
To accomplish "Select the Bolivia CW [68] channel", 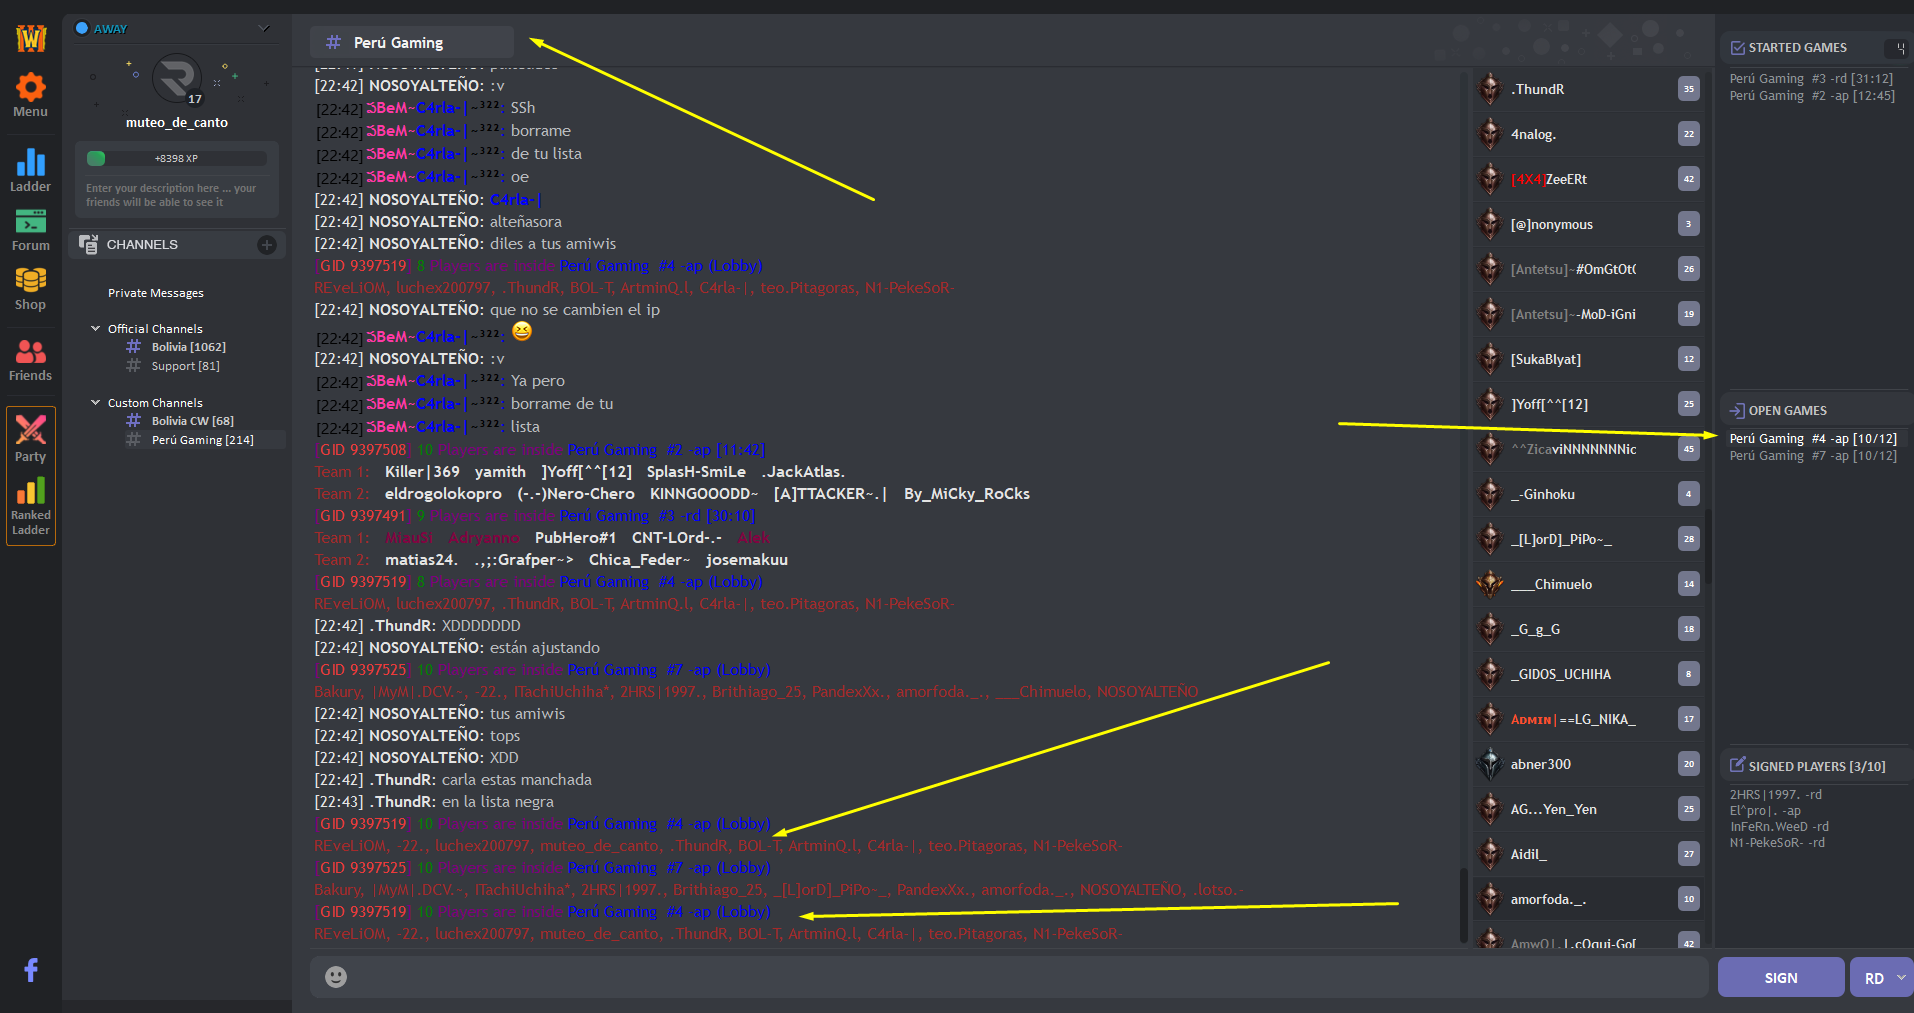I will (193, 421).
